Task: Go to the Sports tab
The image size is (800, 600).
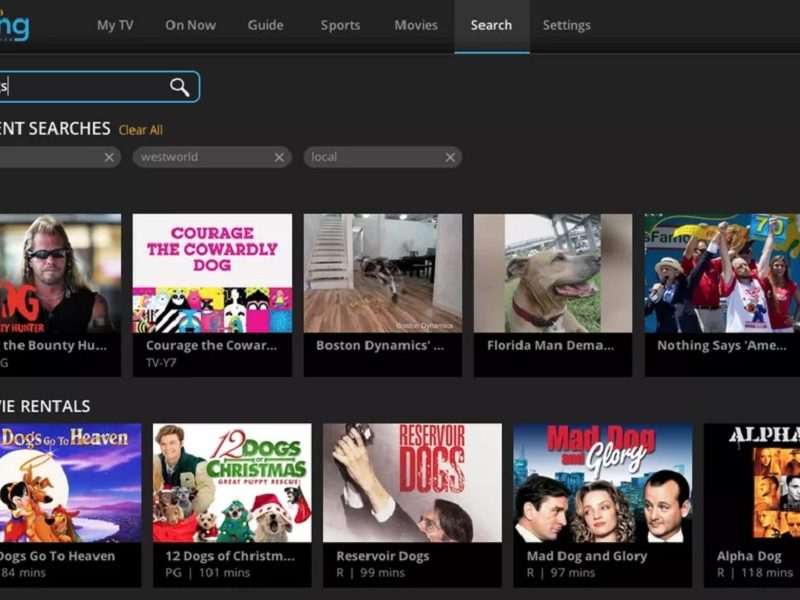Action: point(340,25)
